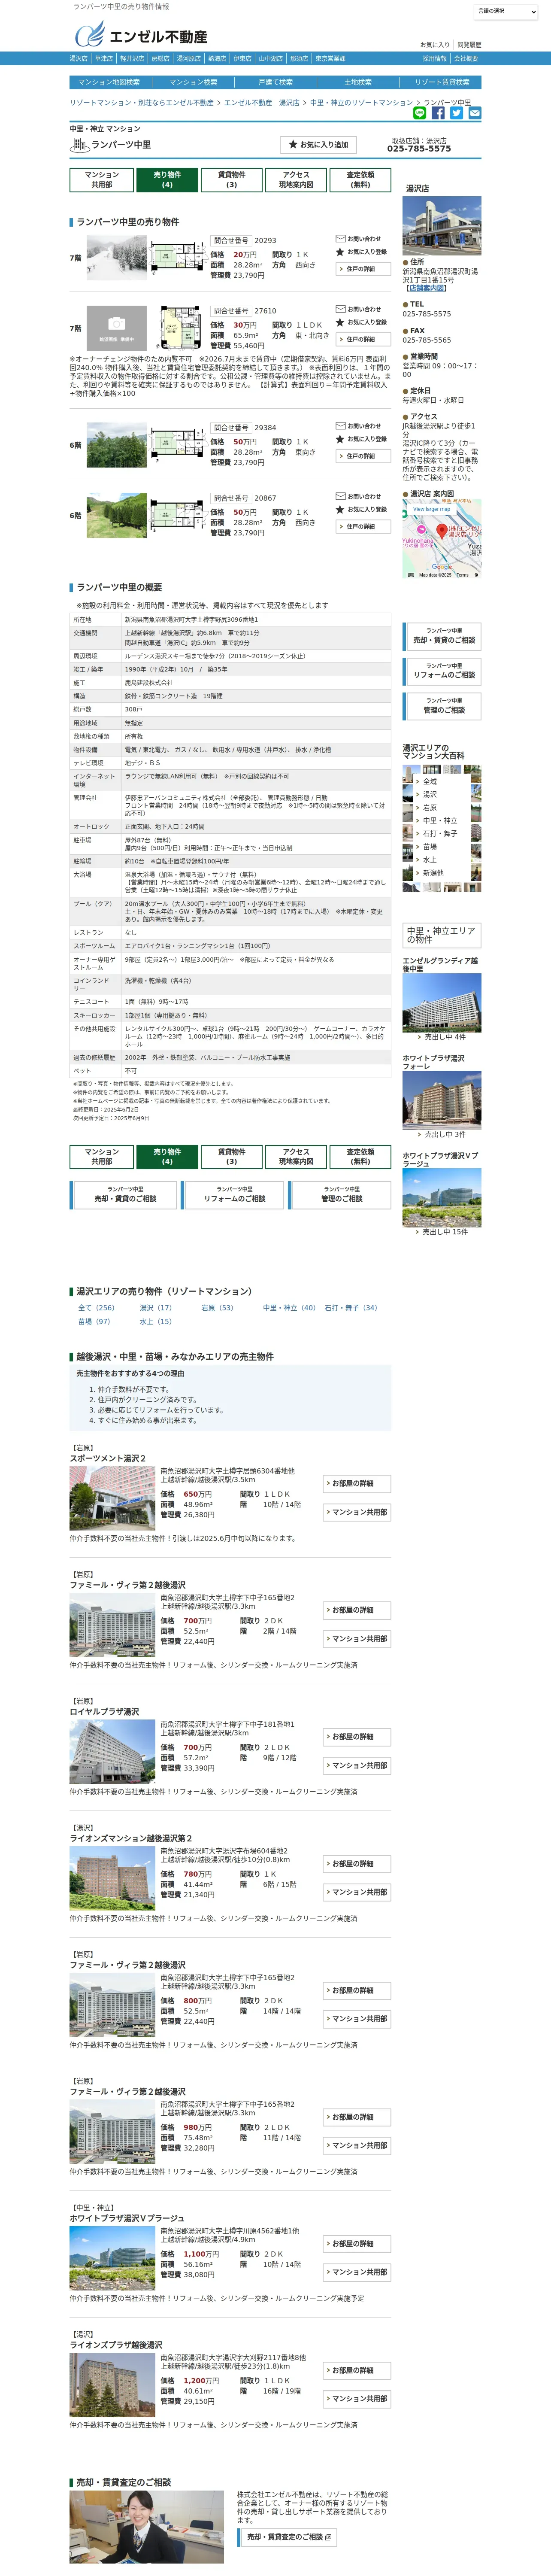The width and height of the screenshot is (551, 2576).
Task: Click the お気に入り追加 button
Action: click(x=318, y=145)
